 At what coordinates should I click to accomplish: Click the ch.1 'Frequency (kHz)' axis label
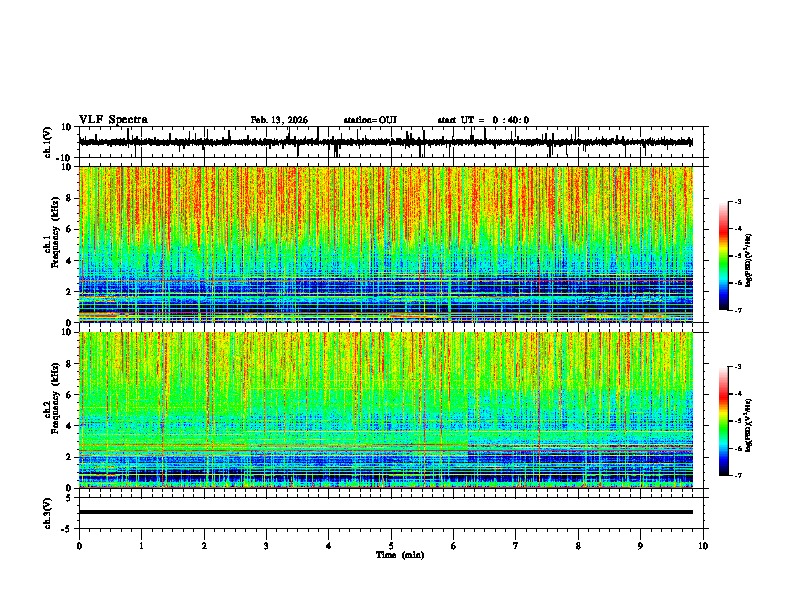pyautogui.click(x=55, y=233)
